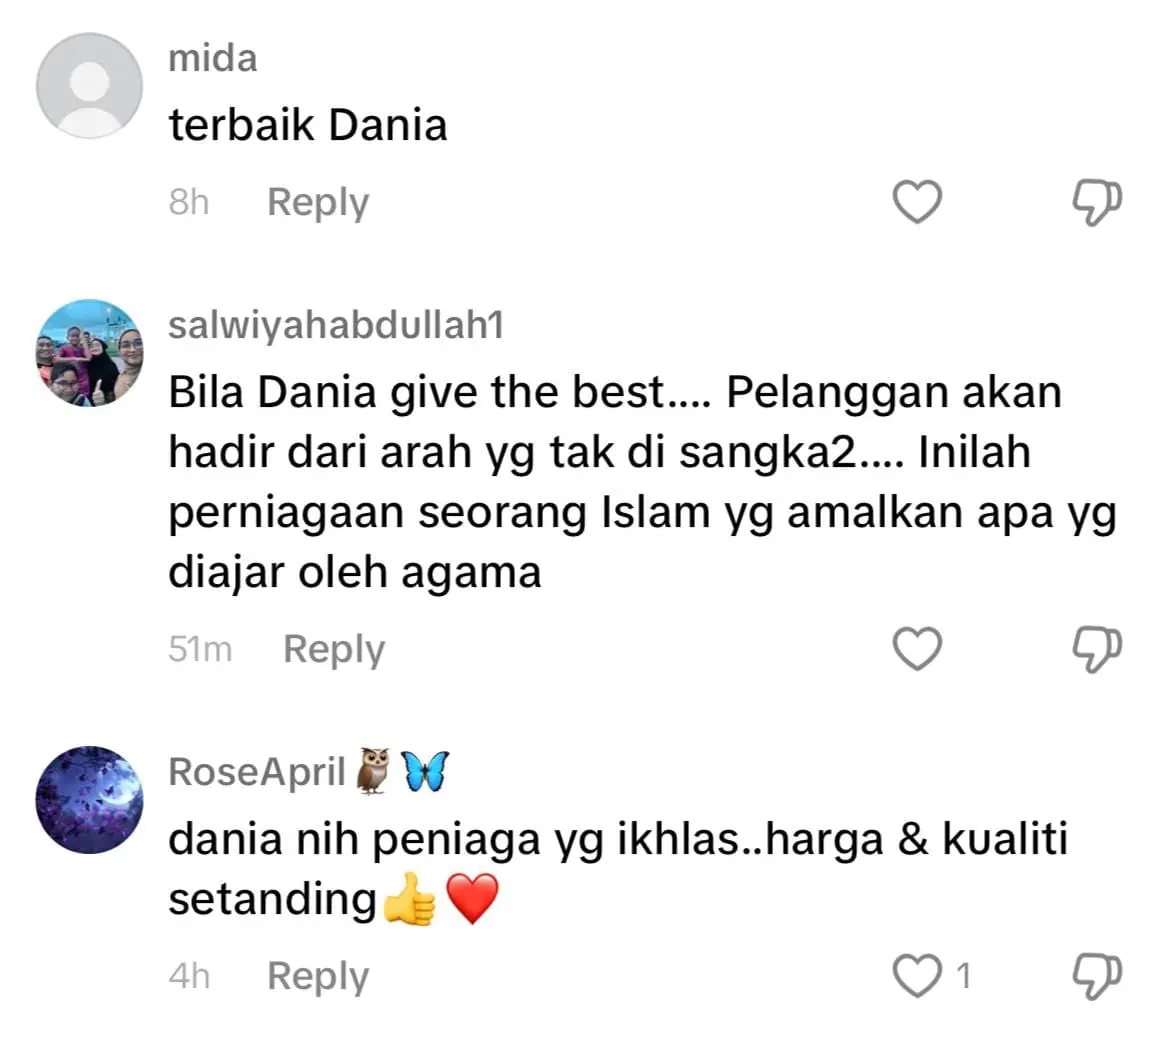Open mida's username link

(213, 58)
